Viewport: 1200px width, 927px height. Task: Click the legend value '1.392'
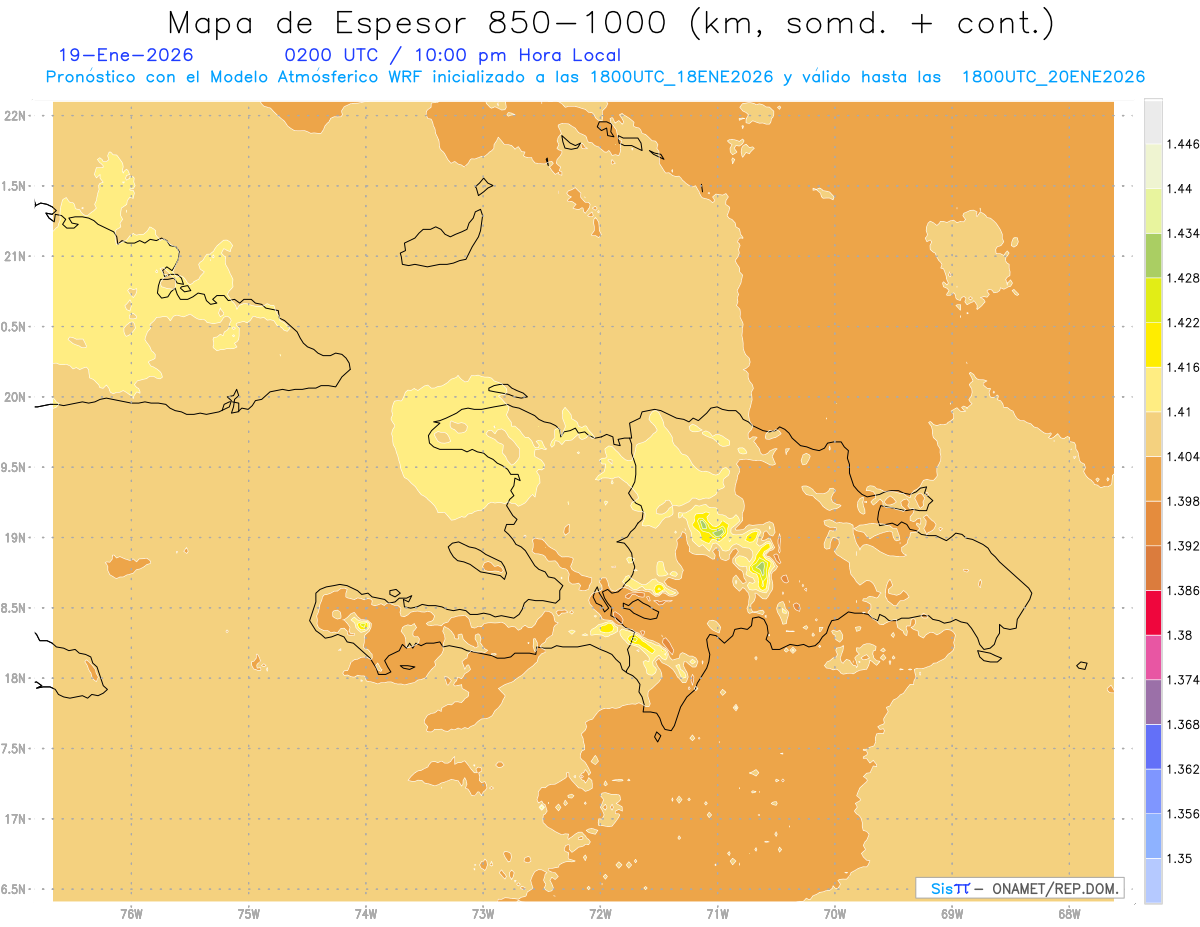(1184, 546)
